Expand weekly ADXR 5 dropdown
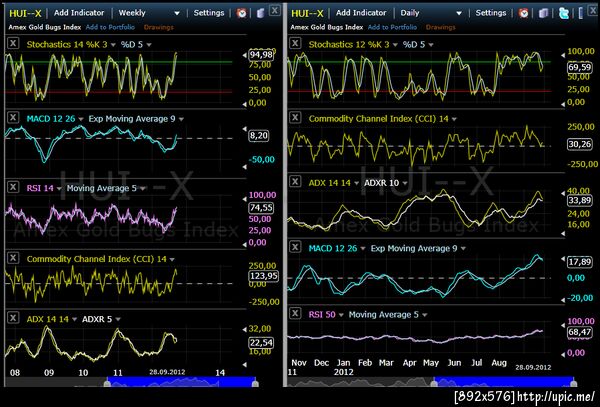The height and width of the screenshot is (407, 600). click(118, 319)
